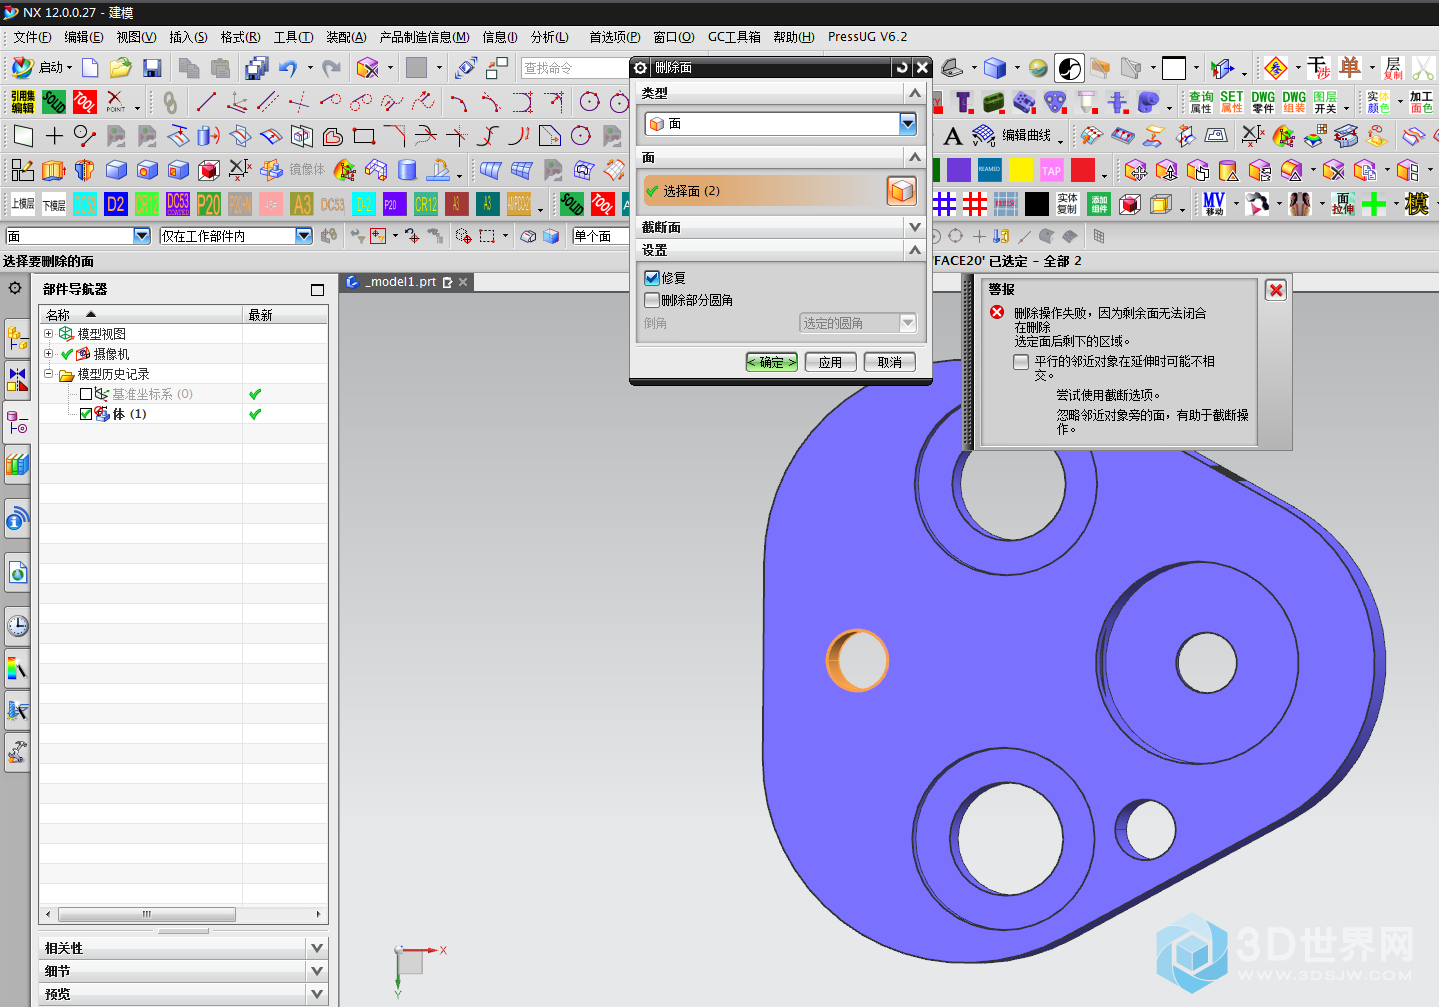Click the DWG组装 export icon
1439x1007 pixels.
click(1294, 102)
